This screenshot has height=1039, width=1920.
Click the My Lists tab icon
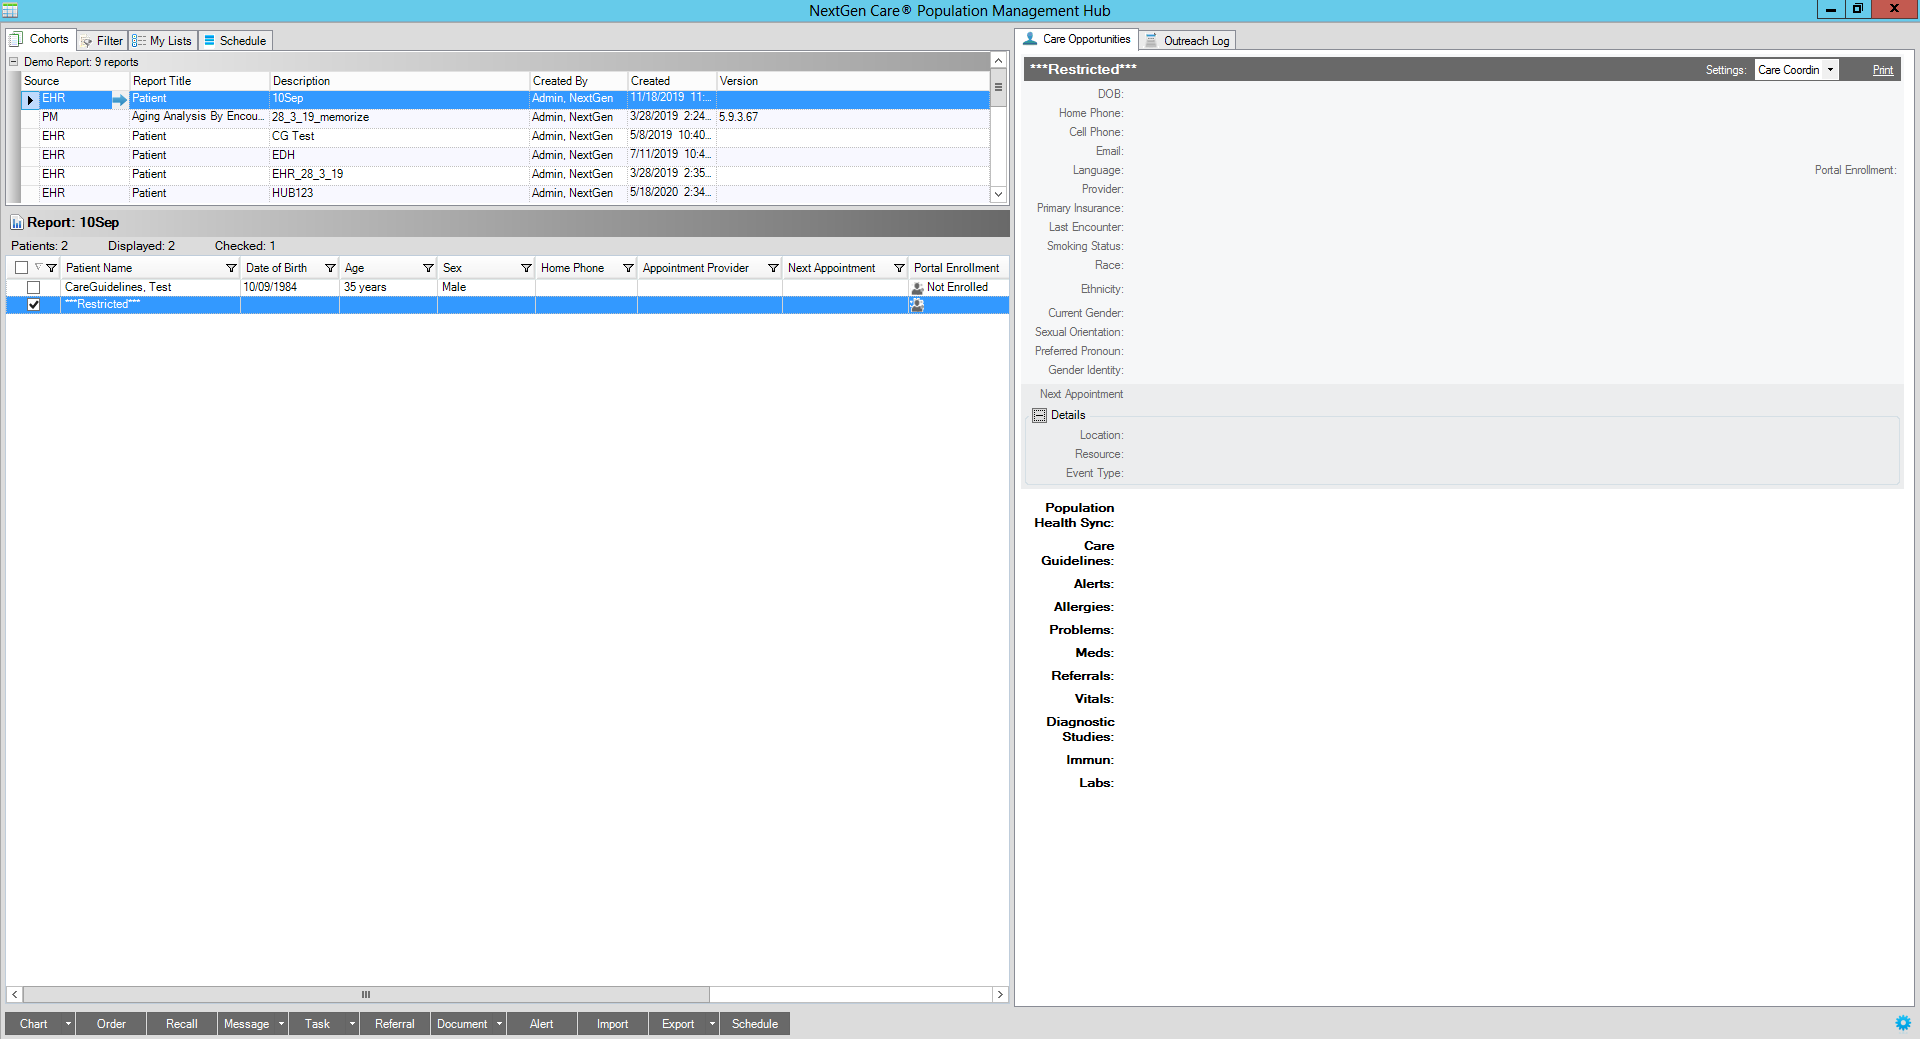click(139, 41)
